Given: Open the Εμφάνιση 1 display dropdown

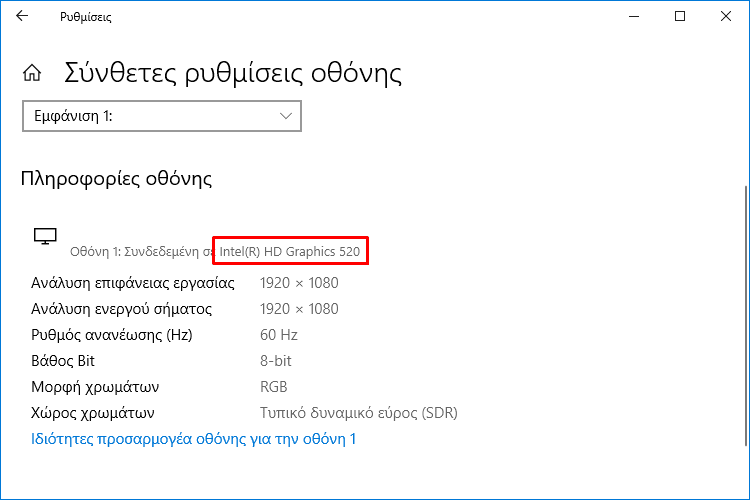Looking at the screenshot, I should (162, 116).
